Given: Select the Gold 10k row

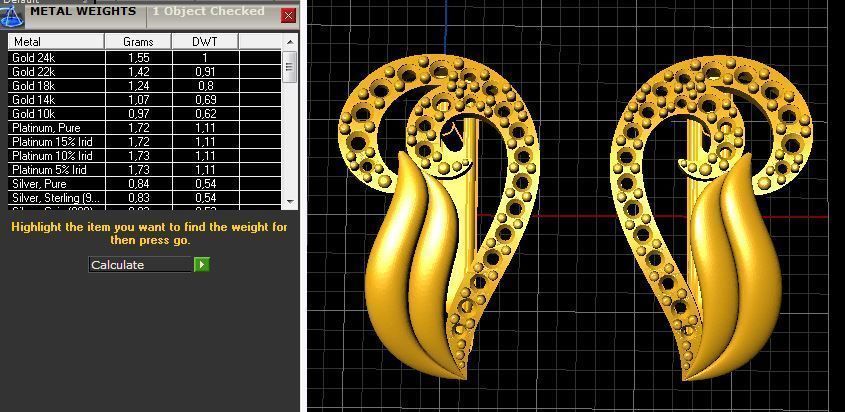Looking at the screenshot, I should point(144,114).
